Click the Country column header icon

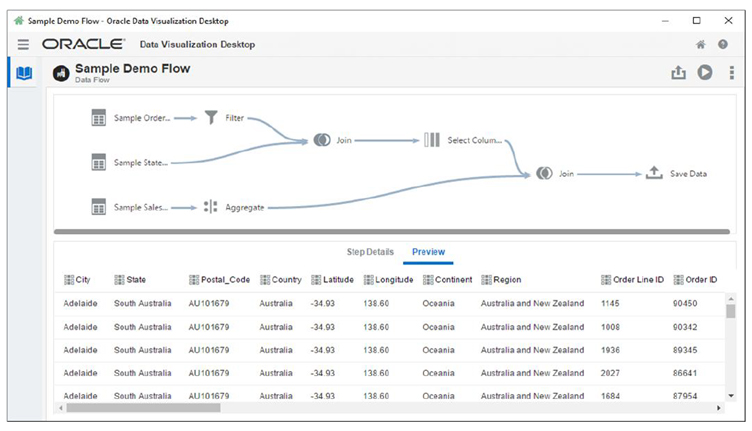tap(265, 280)
